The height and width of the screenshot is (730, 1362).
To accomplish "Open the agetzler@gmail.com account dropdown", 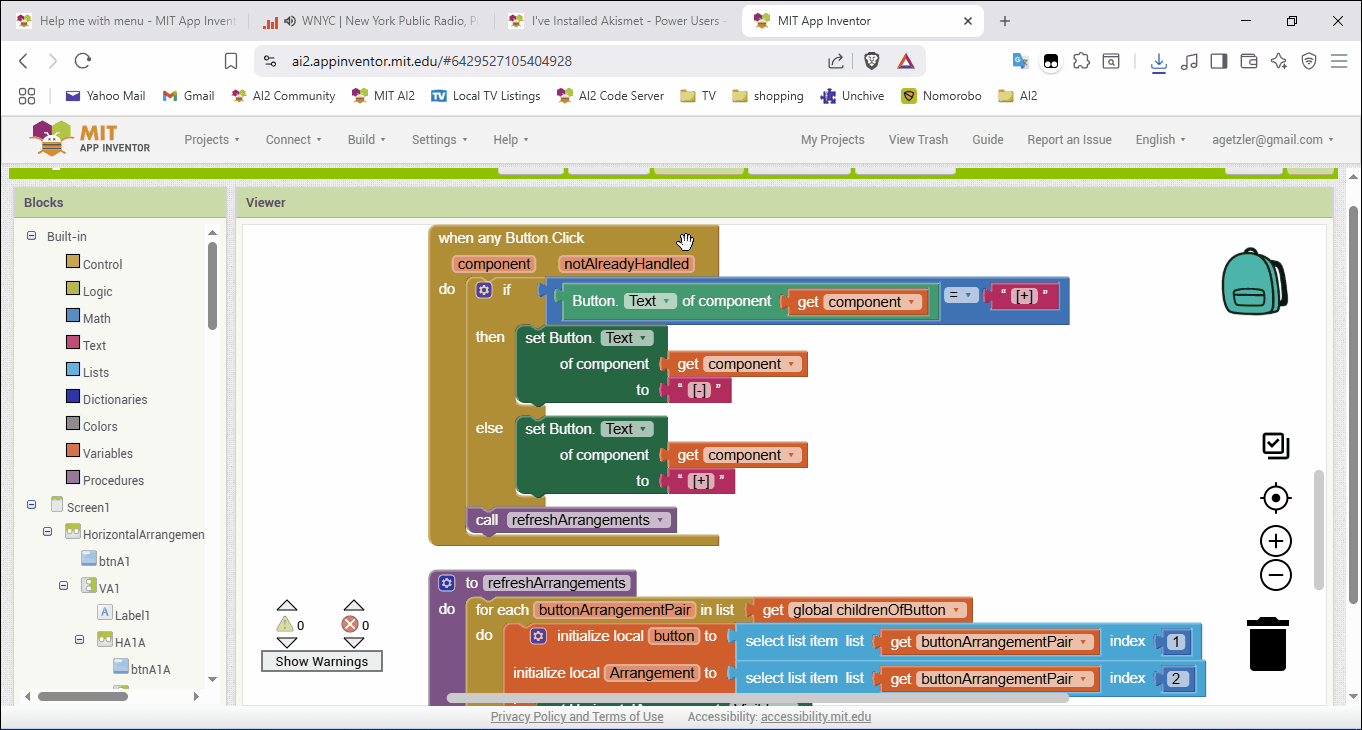I will click(x=1273, y=139).
